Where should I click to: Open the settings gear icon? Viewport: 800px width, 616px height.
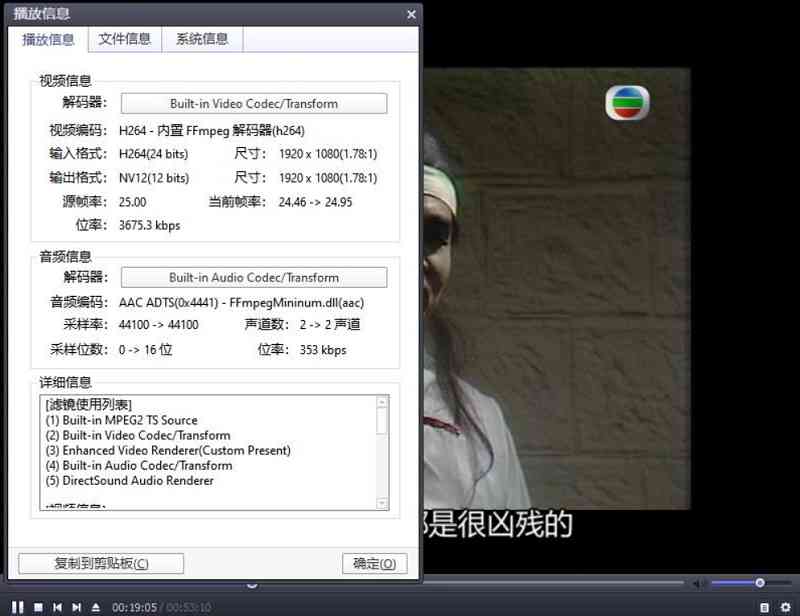coord(785,607)
